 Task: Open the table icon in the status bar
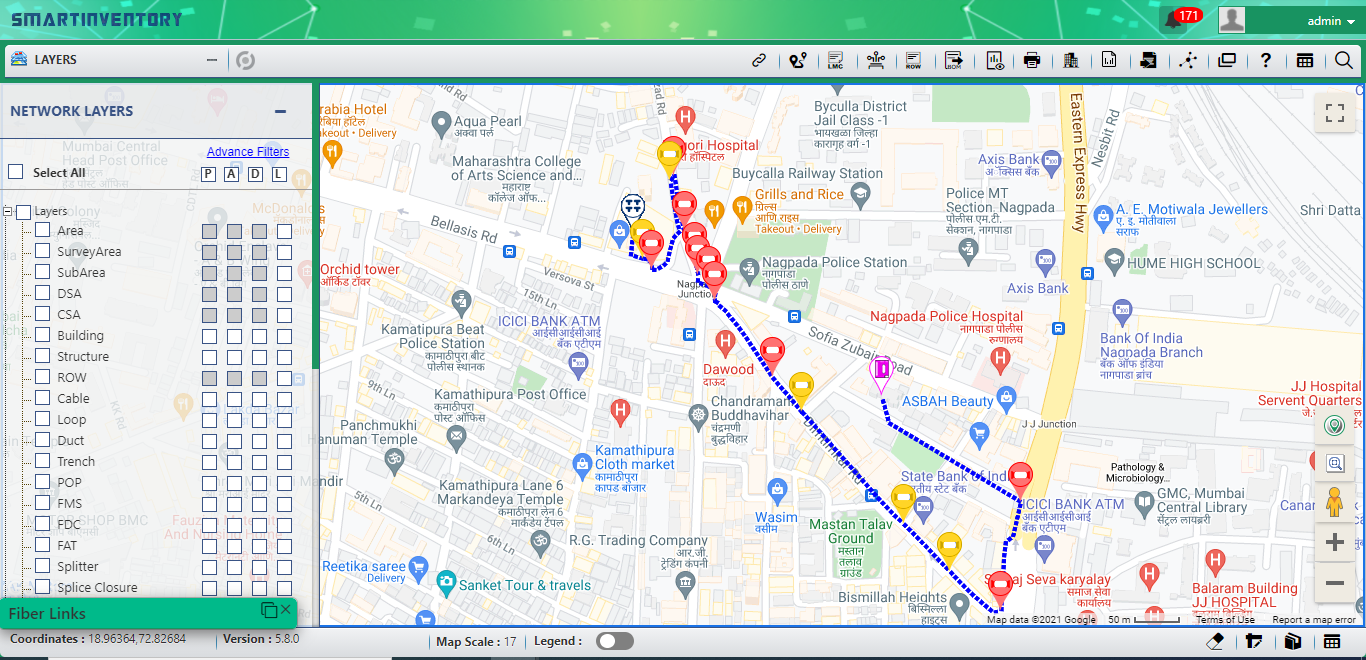[x=1331, y=642]
